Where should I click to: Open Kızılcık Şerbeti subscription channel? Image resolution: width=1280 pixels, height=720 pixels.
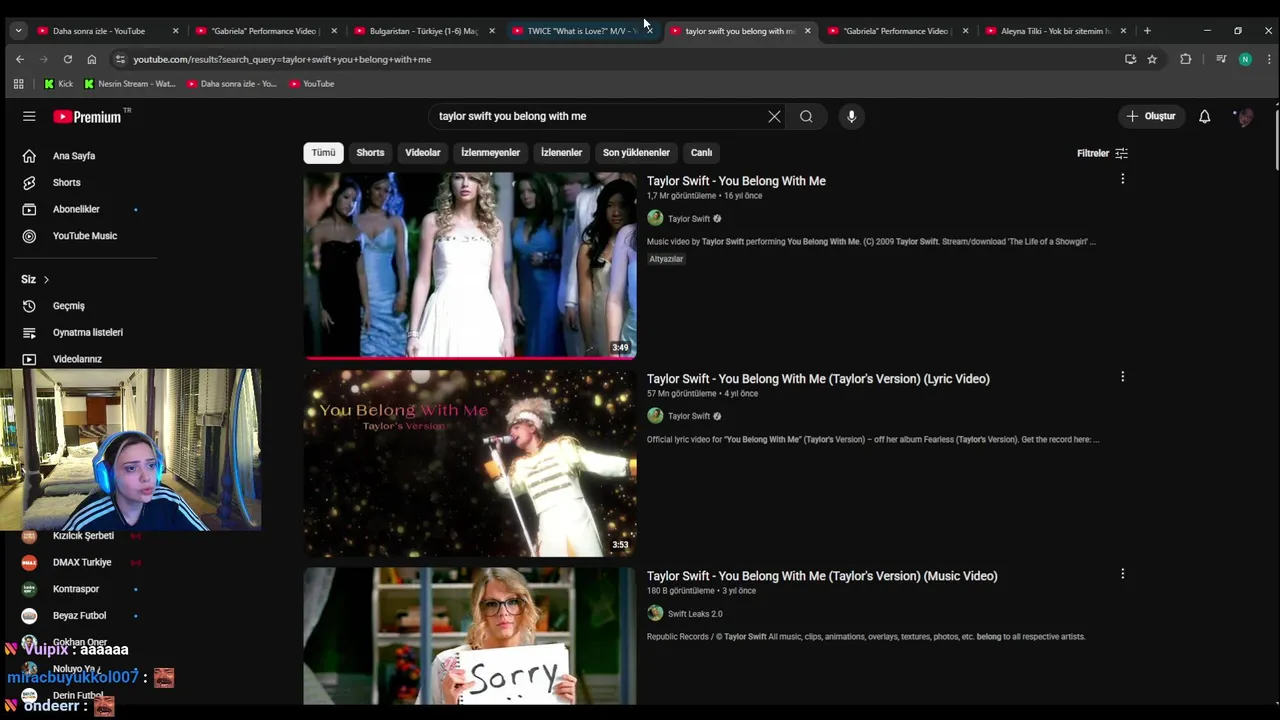click(83, 536)
